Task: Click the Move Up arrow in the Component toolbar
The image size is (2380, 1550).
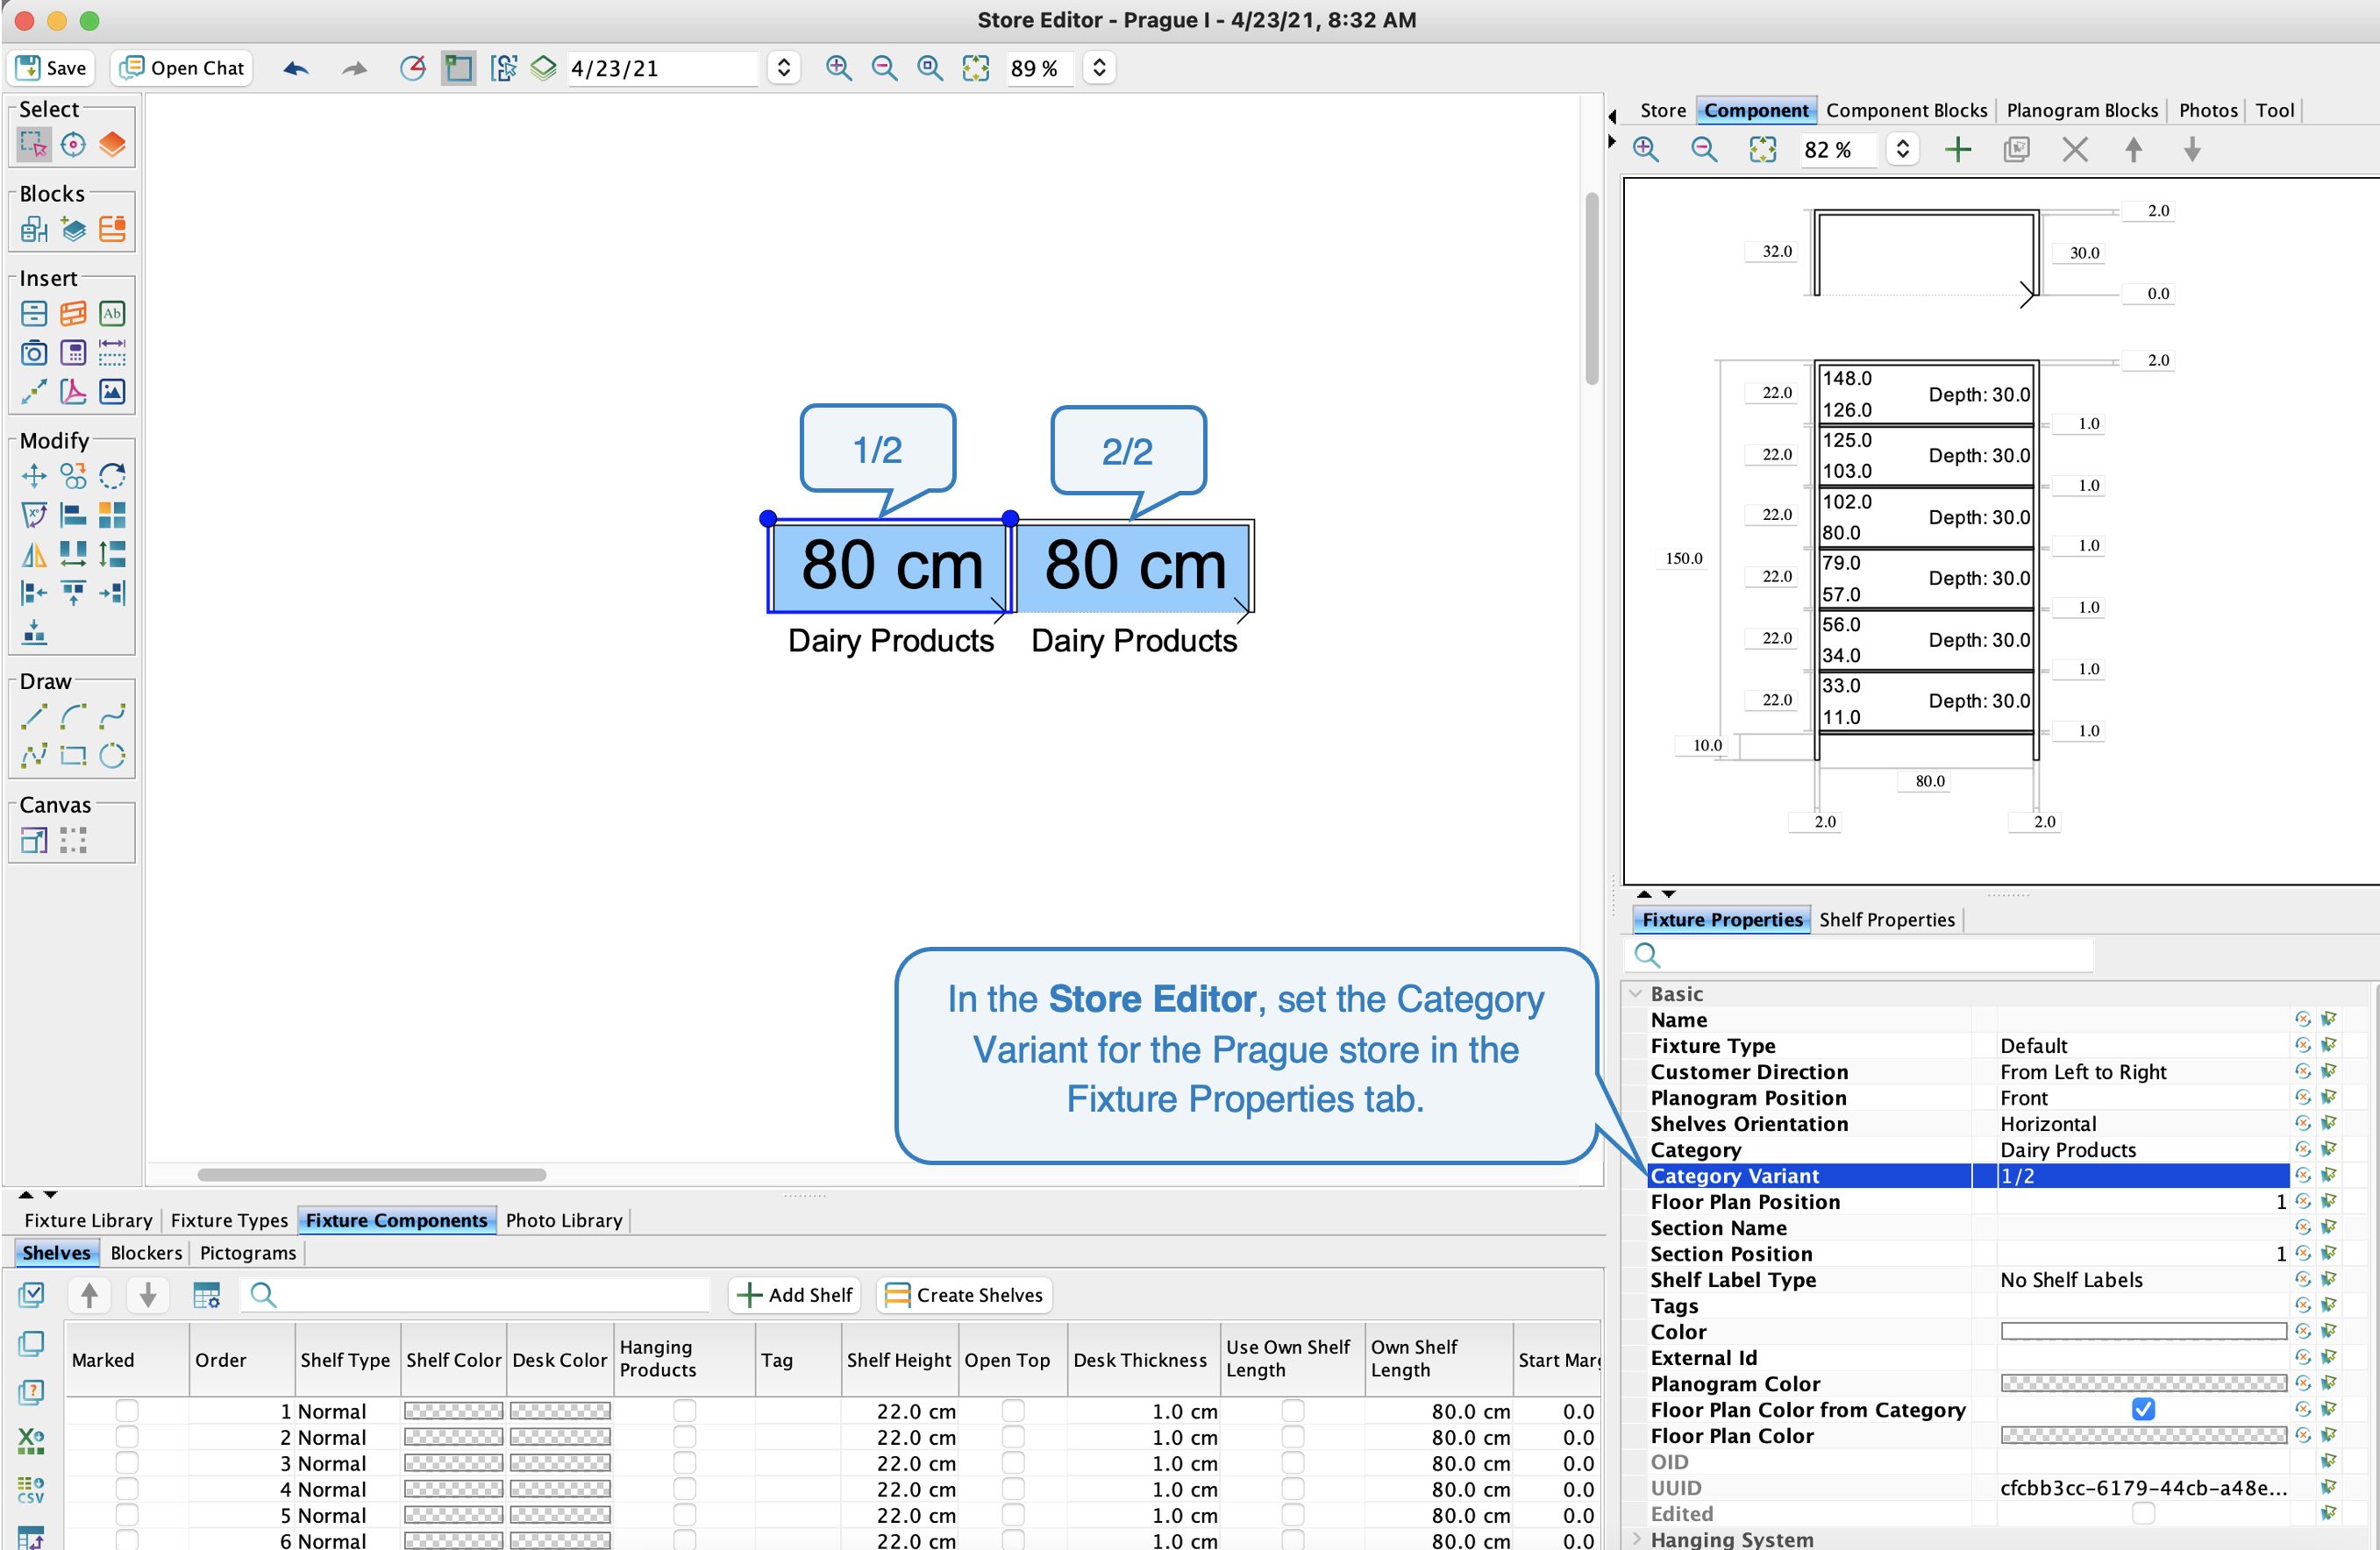Action: point(2133,150)
